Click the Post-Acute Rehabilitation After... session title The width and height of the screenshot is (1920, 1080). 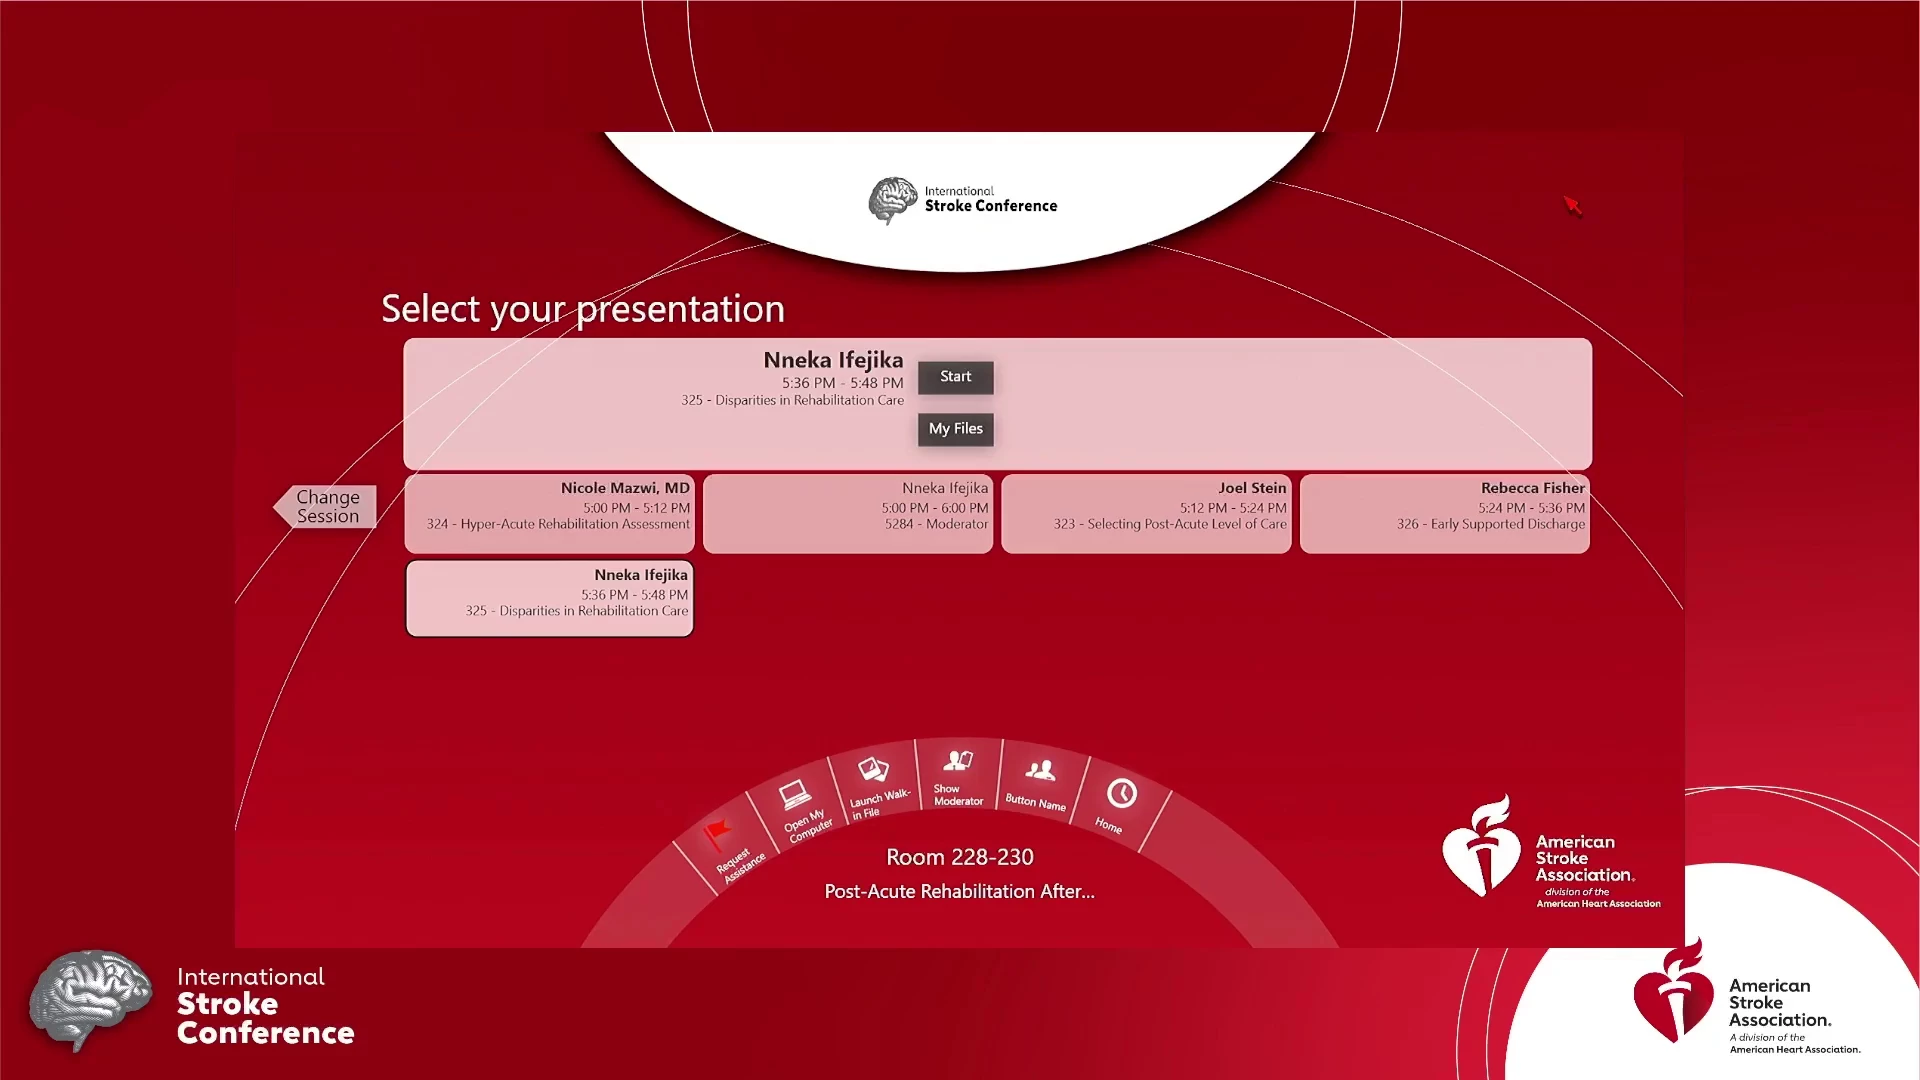point(959,891)
